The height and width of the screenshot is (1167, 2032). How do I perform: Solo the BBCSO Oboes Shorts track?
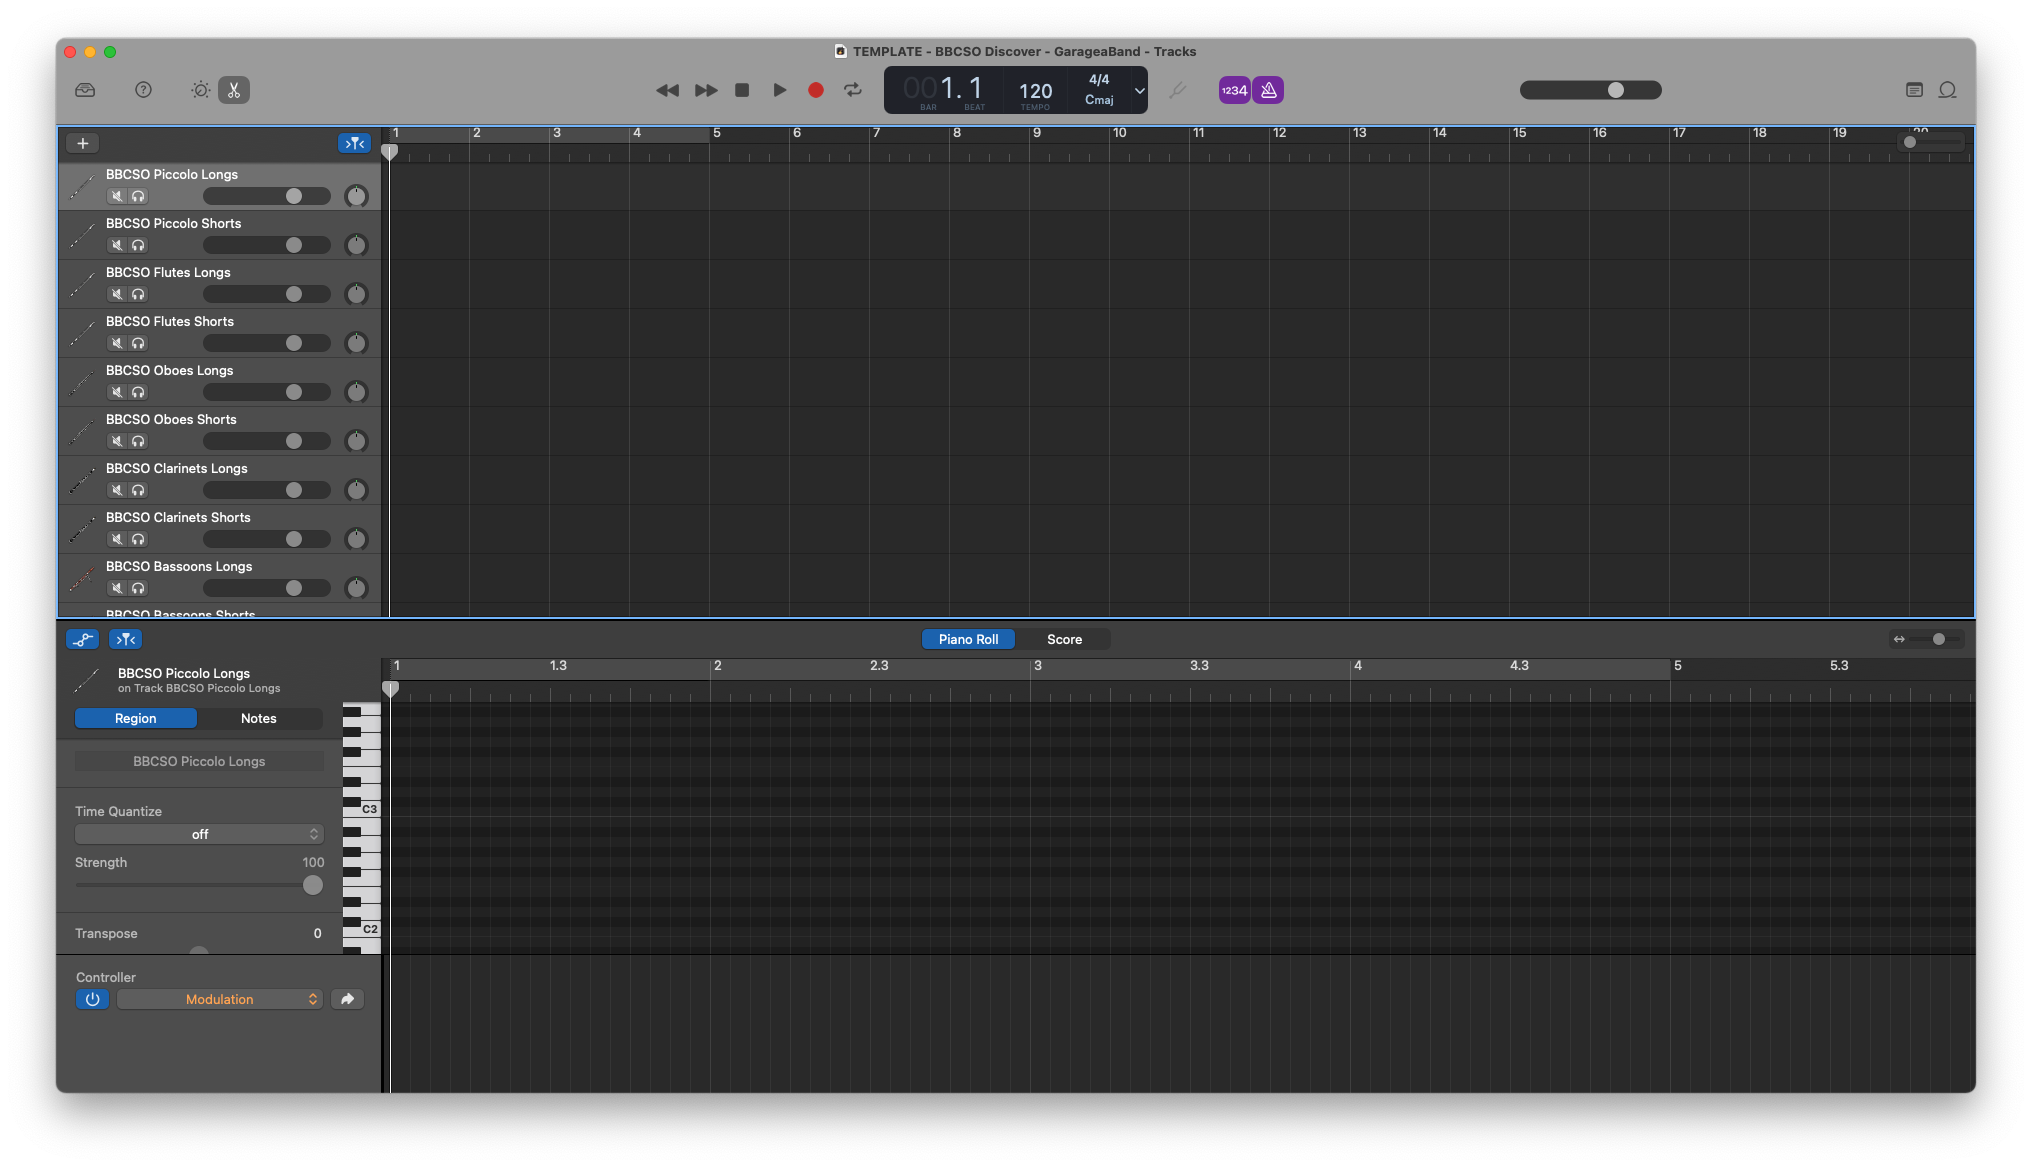point(138,440)
